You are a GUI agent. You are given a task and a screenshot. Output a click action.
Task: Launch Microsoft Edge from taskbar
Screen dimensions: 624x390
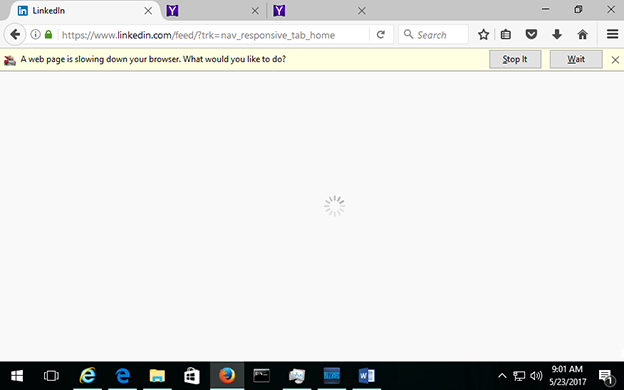pos(123,376)
